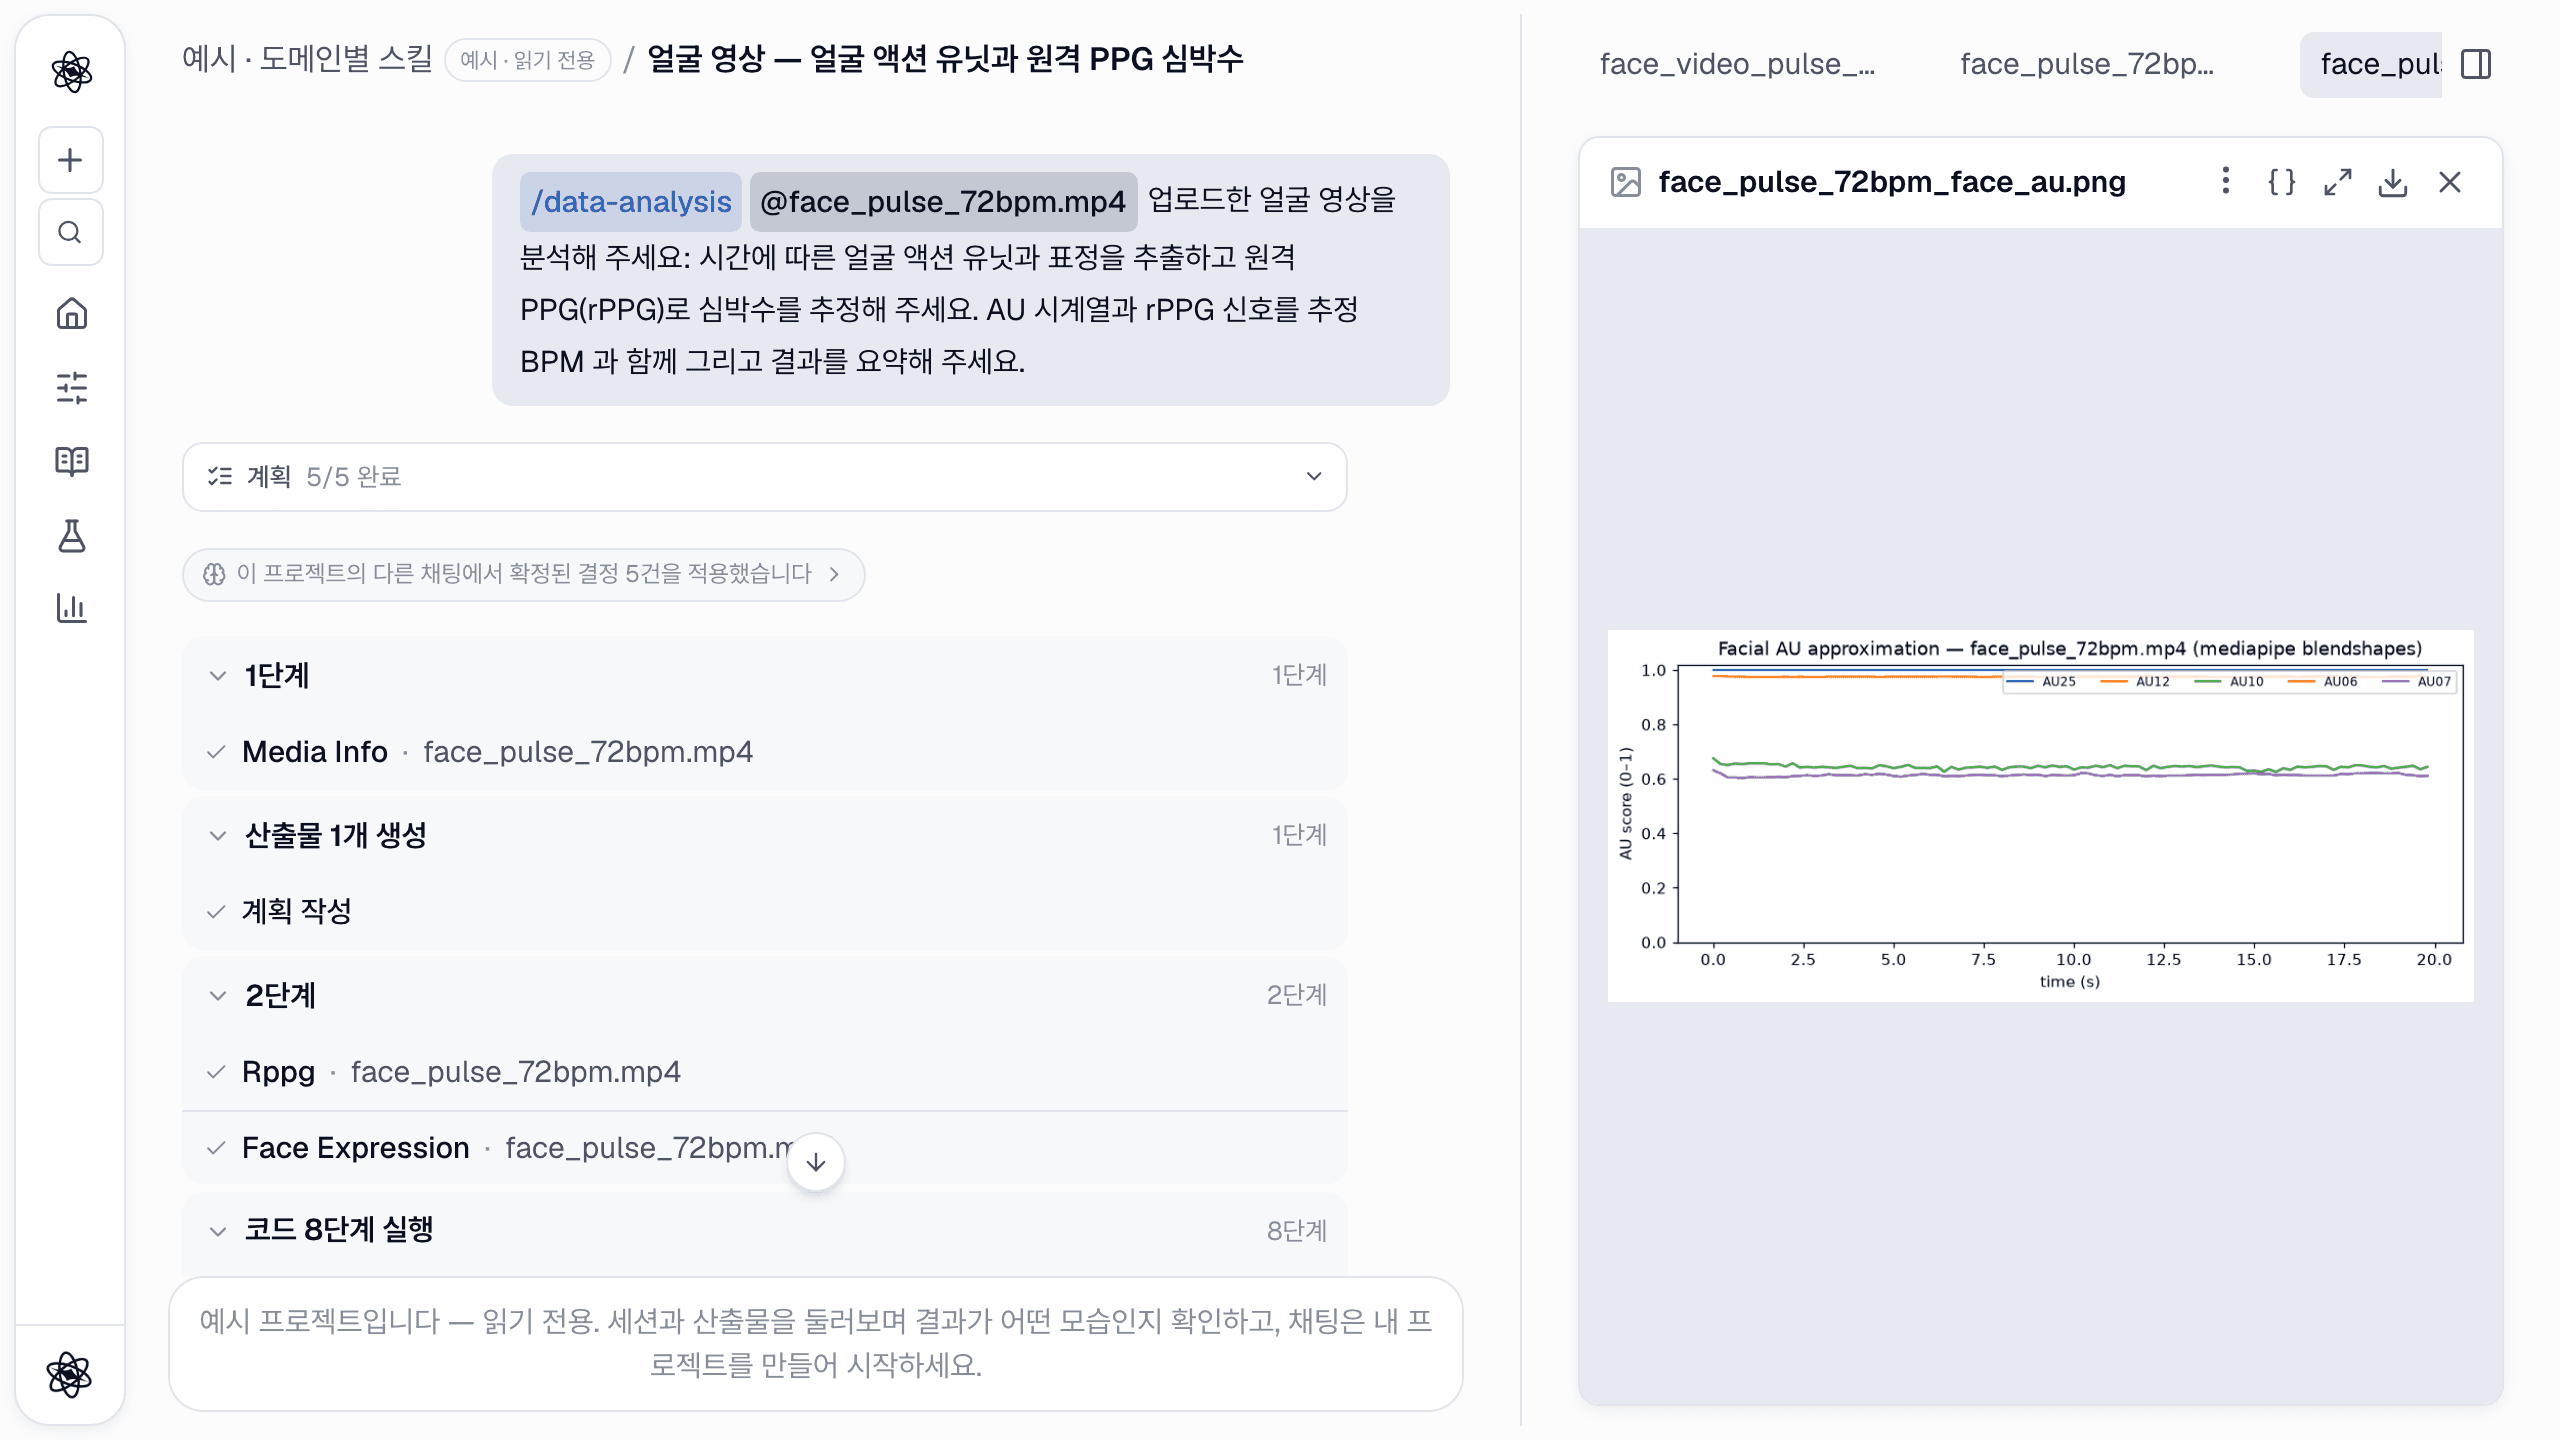Close the face_au.png preview panel
Image resolution: width=2560 pixels, height=1440 pixels.
[2450, 182]
